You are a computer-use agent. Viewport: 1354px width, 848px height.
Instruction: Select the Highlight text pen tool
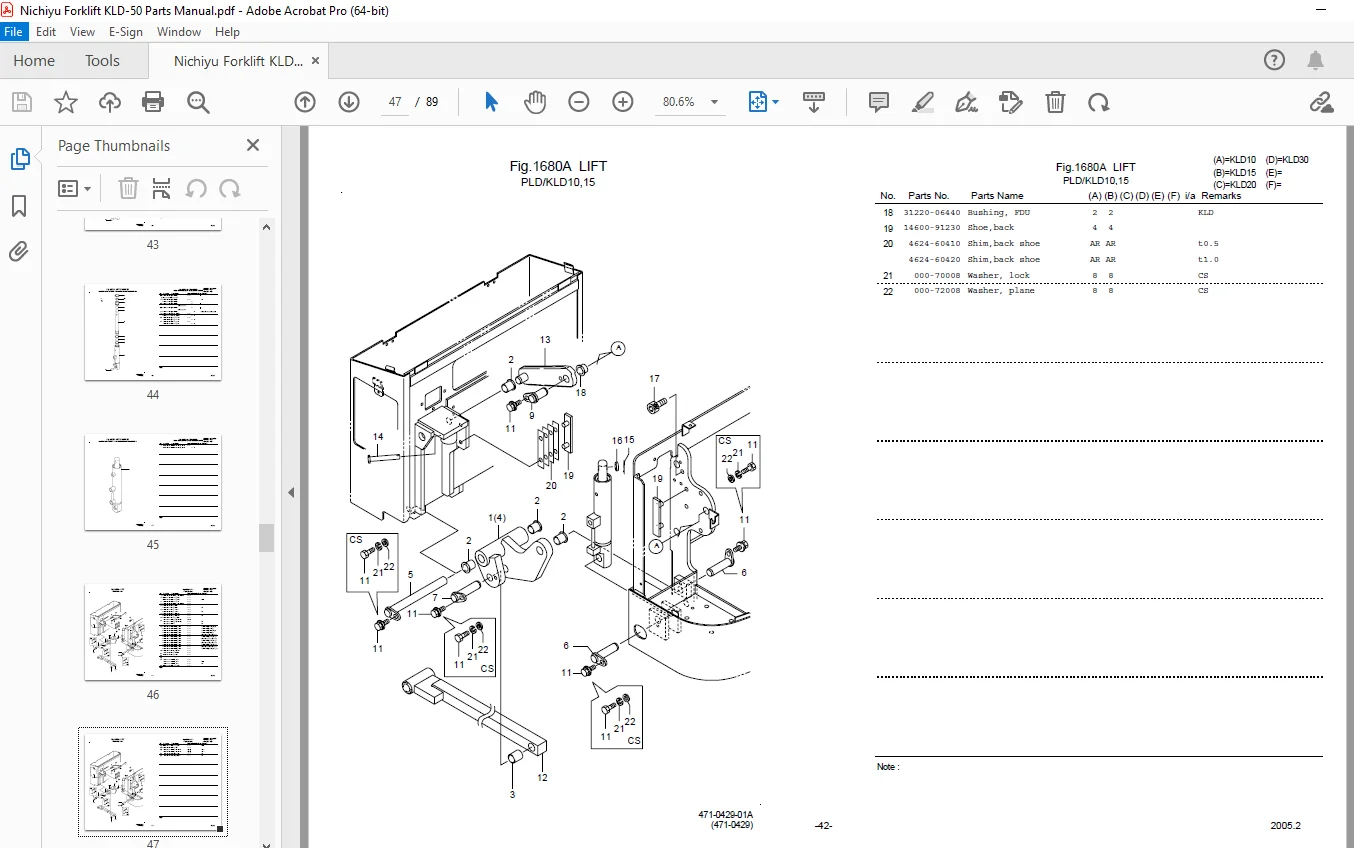click(923, 102)
